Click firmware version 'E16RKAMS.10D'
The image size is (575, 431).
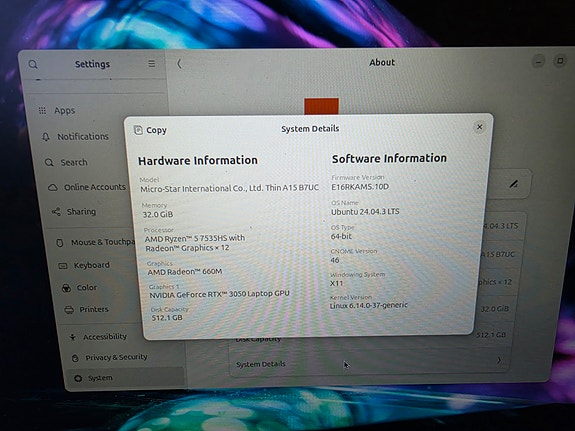point(360,187)
